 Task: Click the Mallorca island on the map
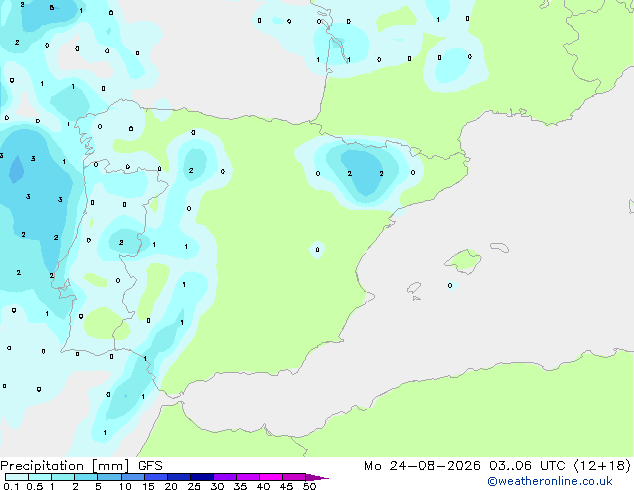pyautogui.click(x=463, y=261)
